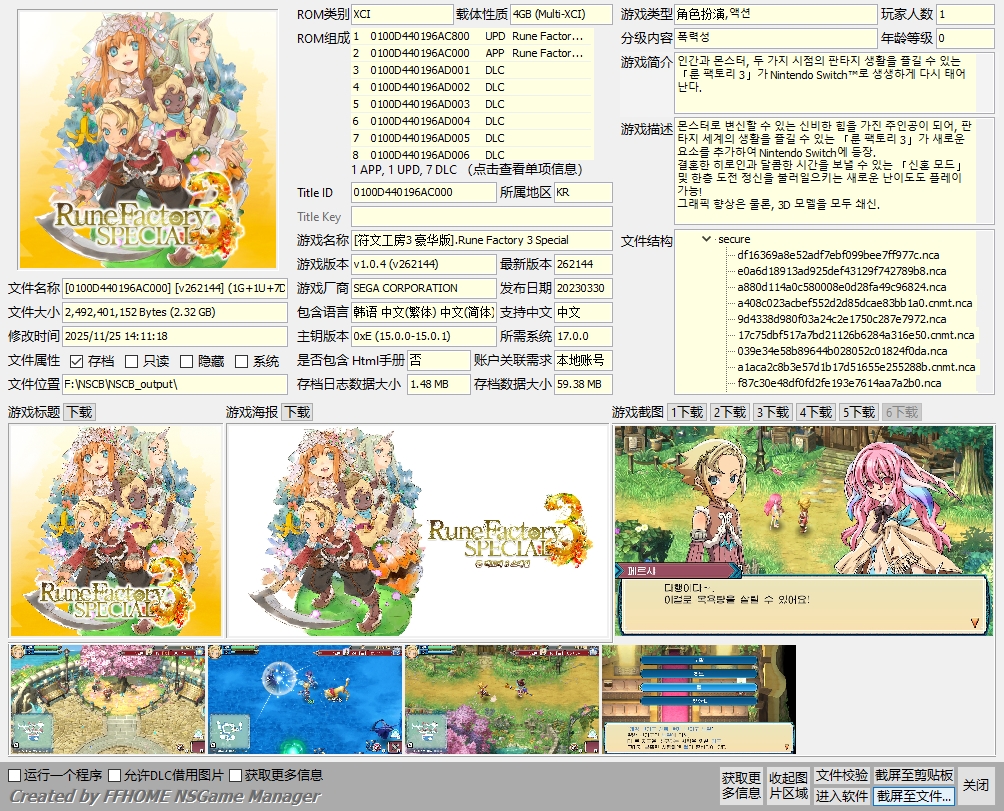
Task: Click the 文件位置 F:\NSCB\NSCB_output\ field
Action: 175,384
